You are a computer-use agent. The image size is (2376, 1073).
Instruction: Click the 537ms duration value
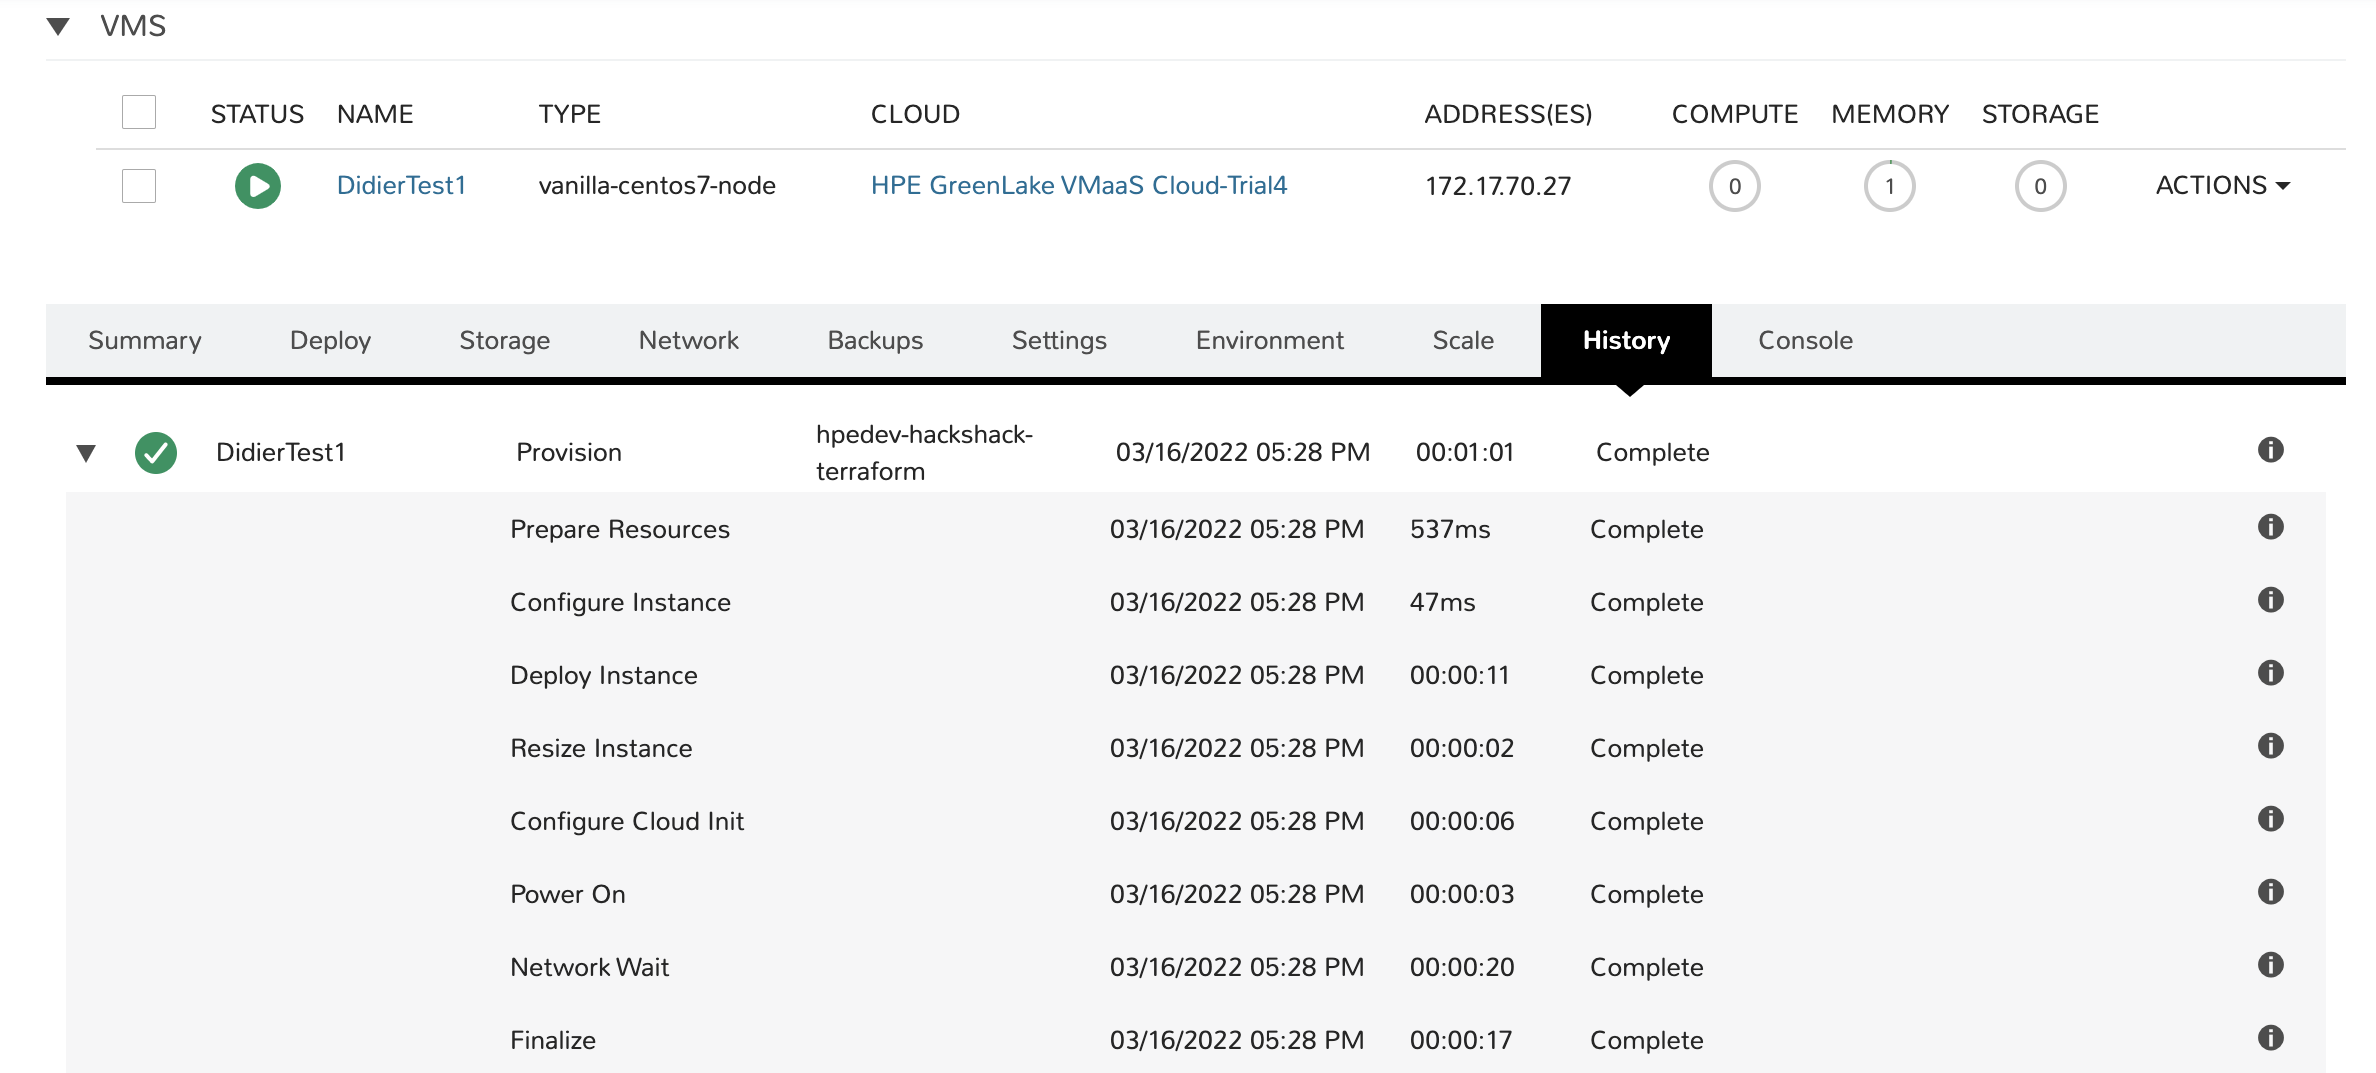[1450, 530]
